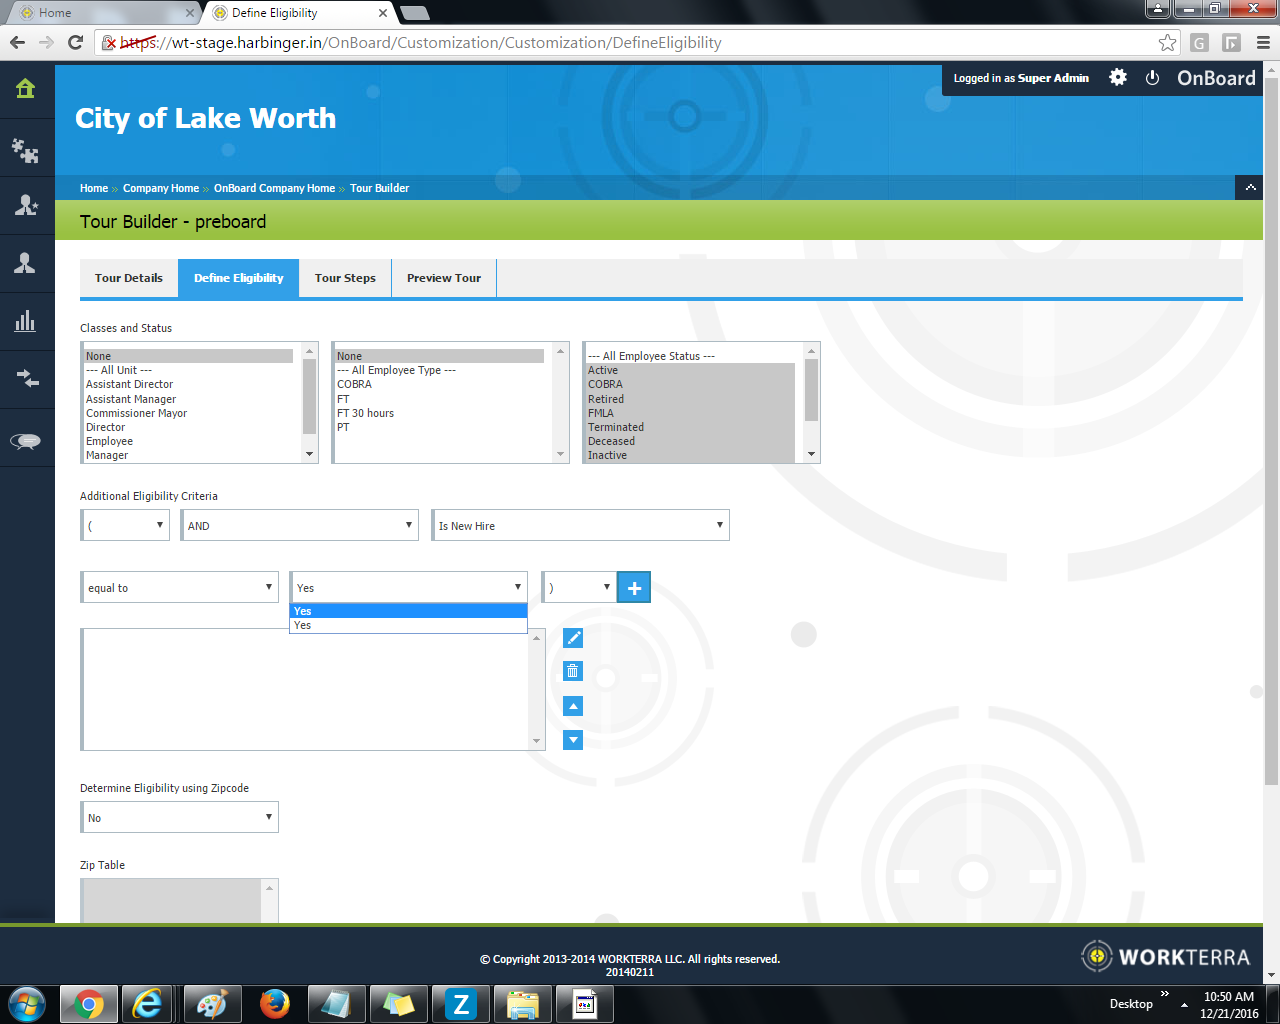The height and width of the screenshot is (1024, 1280).
Task: Expand the AND logical operator dropdown
Action: point(299,526)
